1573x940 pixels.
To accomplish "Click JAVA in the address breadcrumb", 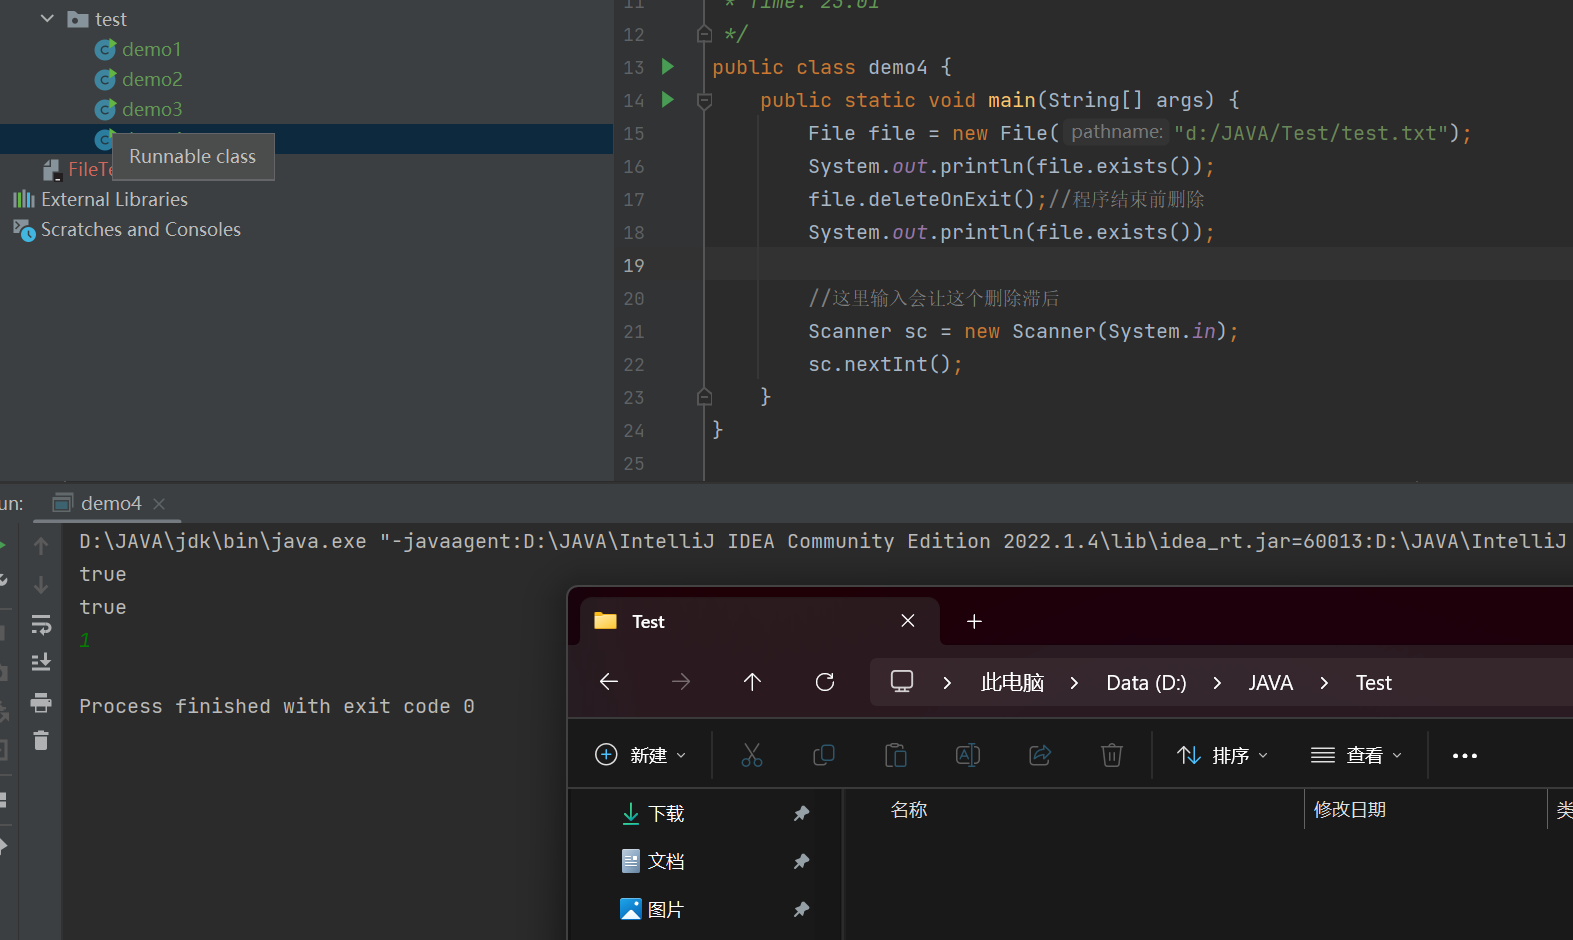I will (x=1270, y=683).
